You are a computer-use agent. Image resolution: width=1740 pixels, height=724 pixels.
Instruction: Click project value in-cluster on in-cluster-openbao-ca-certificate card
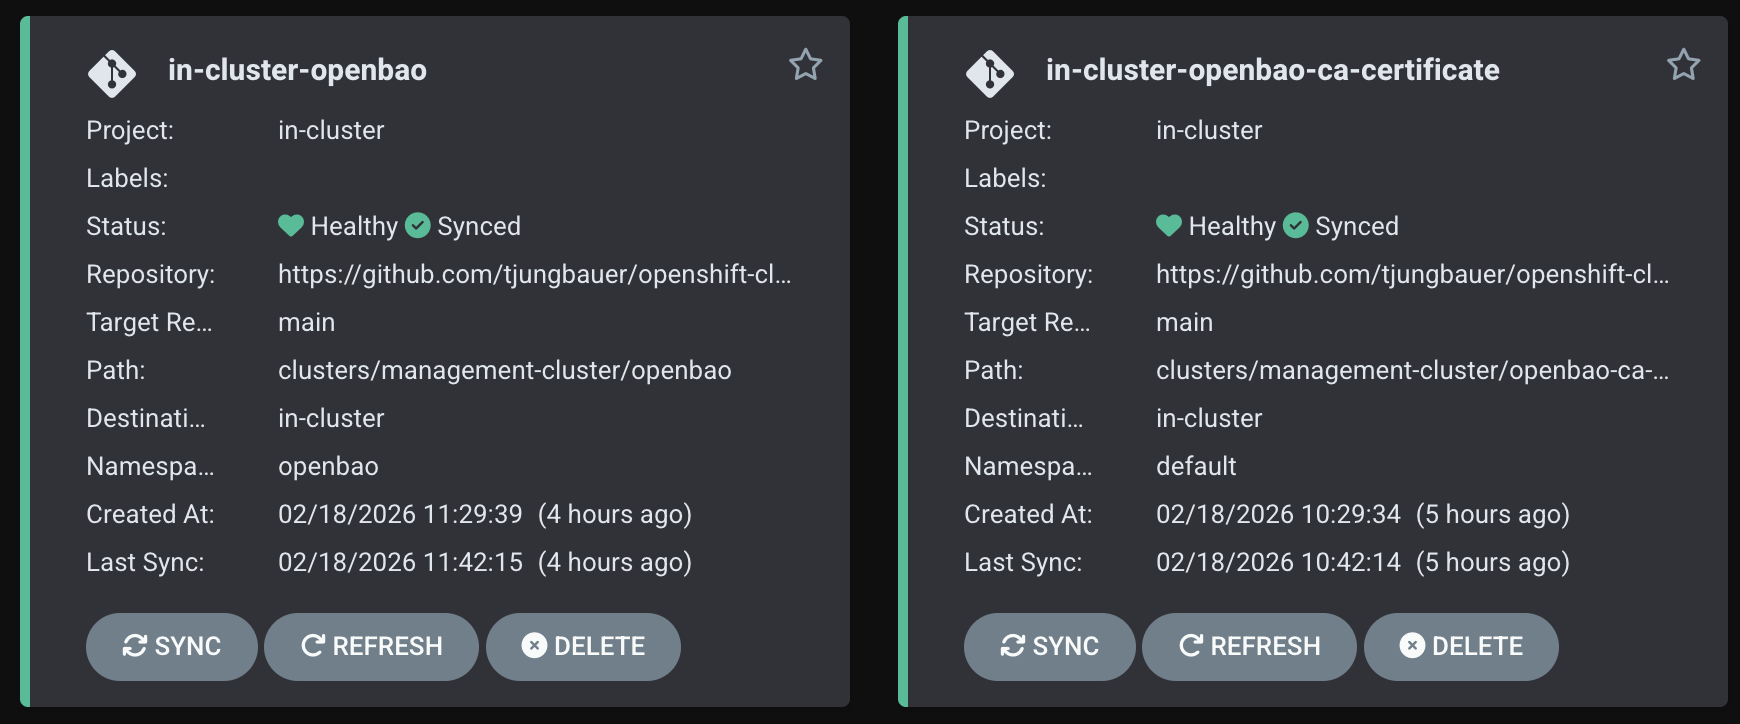(x=1209, y=131)
